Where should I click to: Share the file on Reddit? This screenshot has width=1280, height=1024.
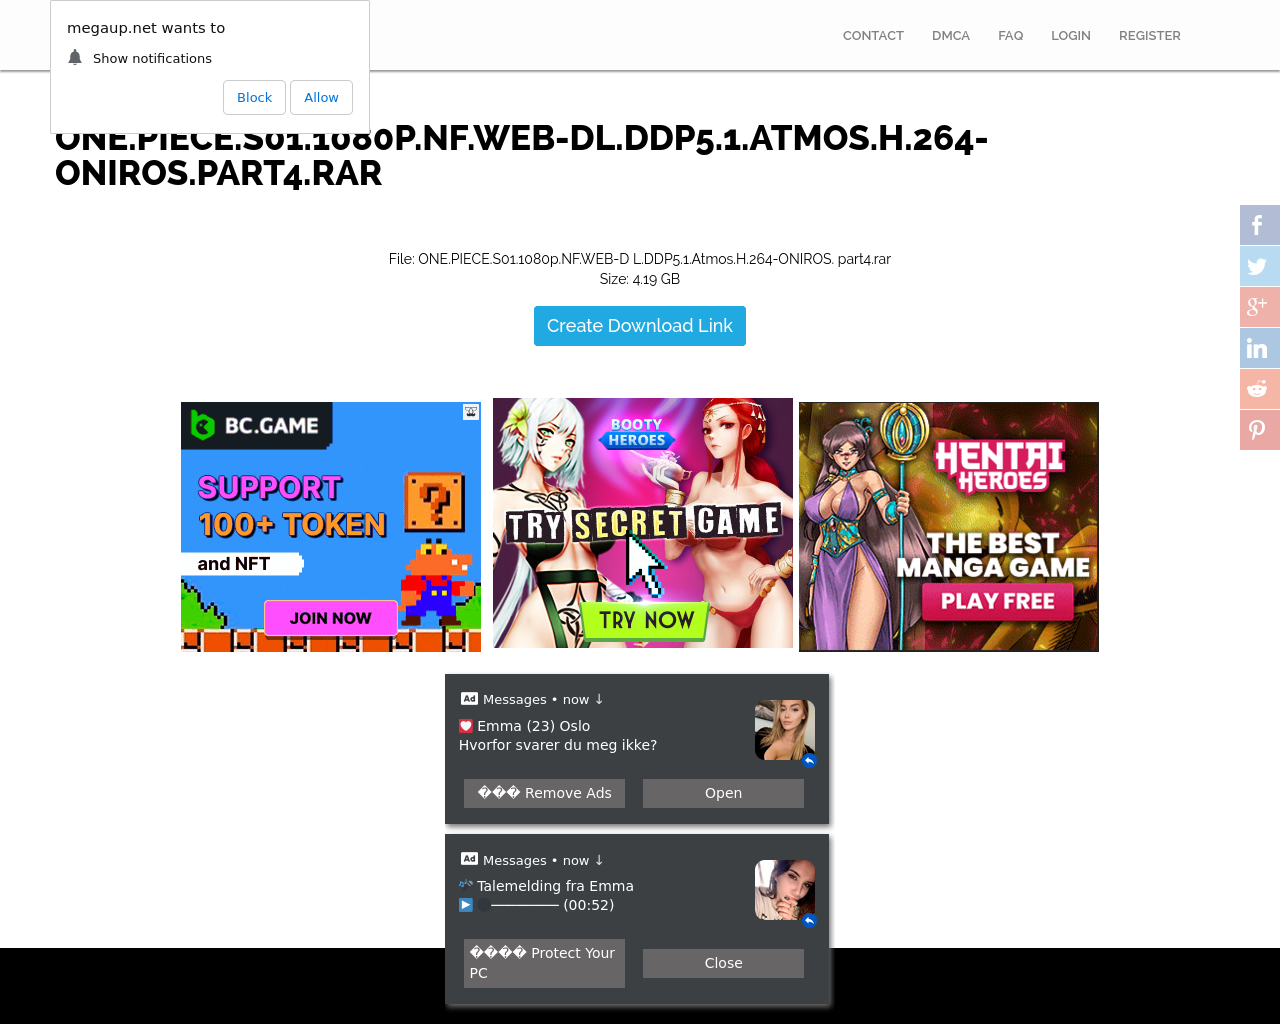coord(1260,389)
